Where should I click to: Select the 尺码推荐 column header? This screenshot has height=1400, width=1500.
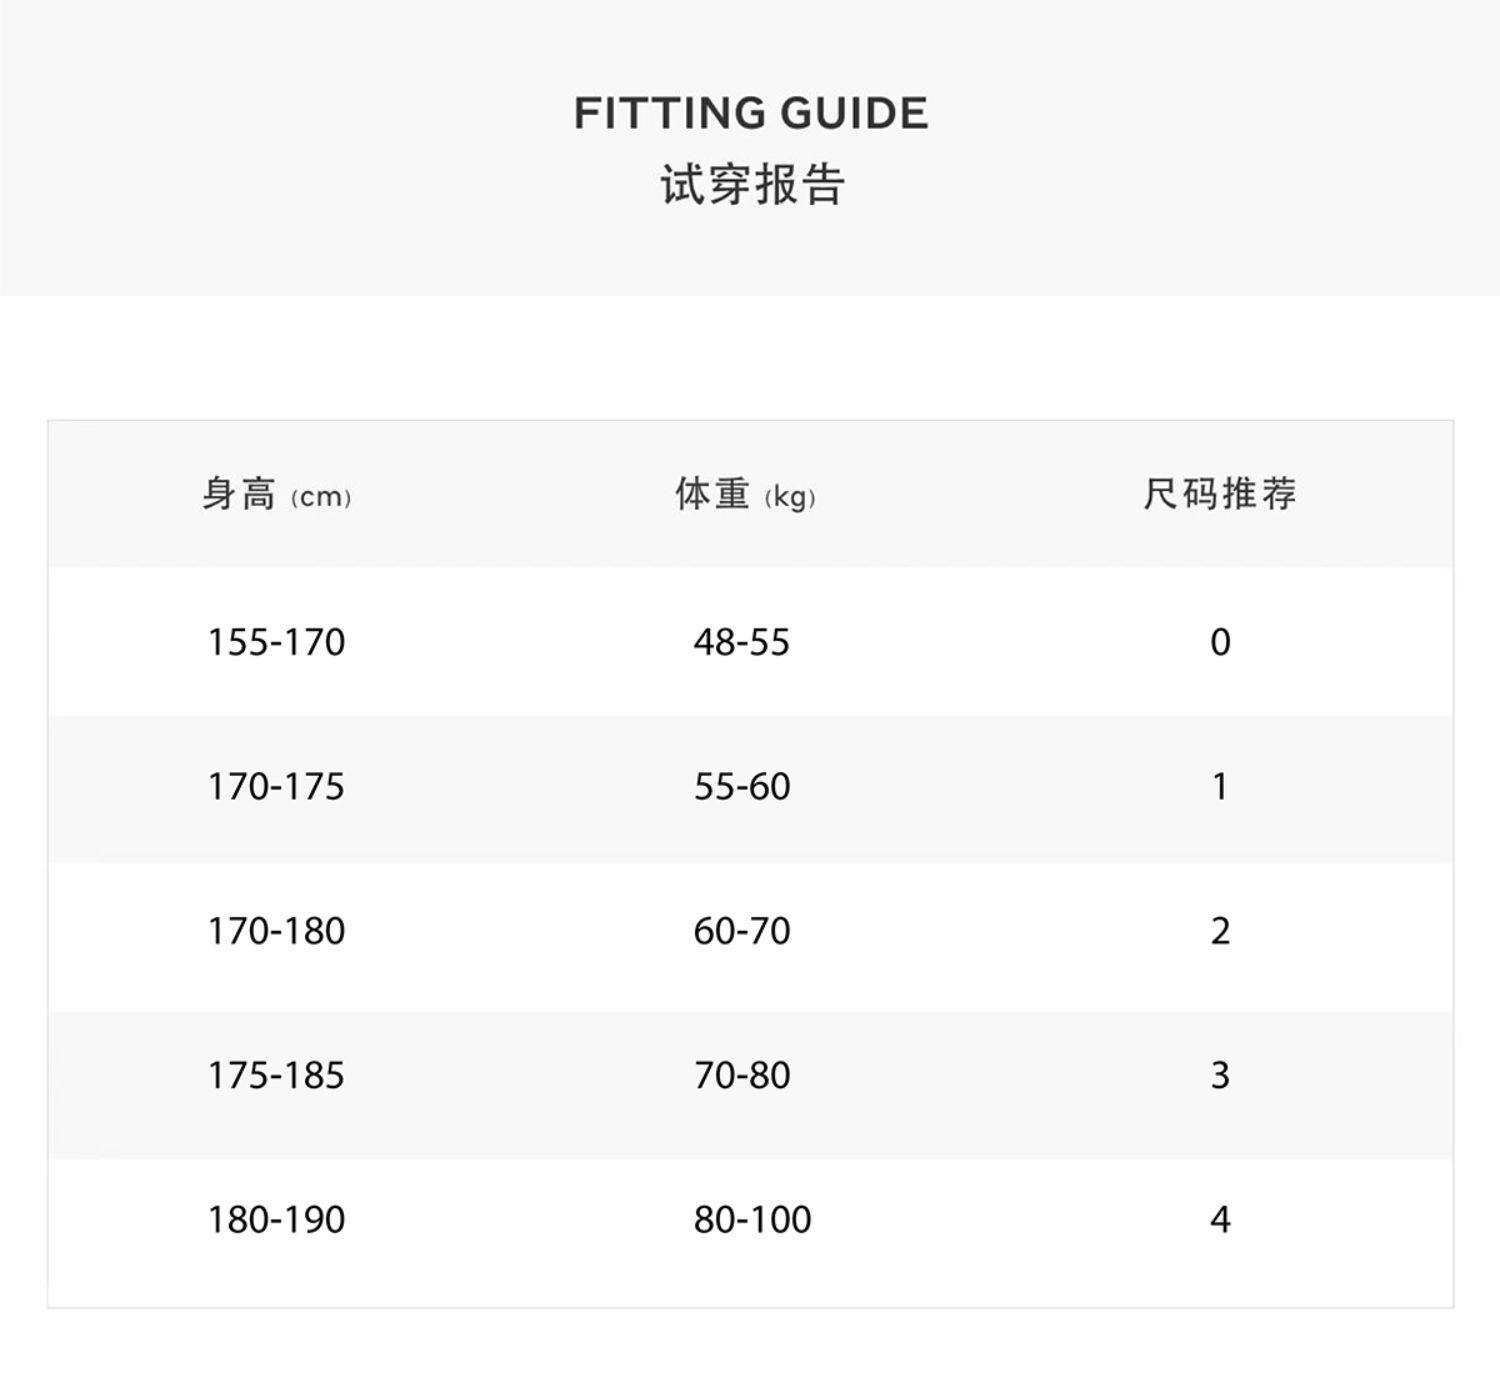pos(1220,494)
